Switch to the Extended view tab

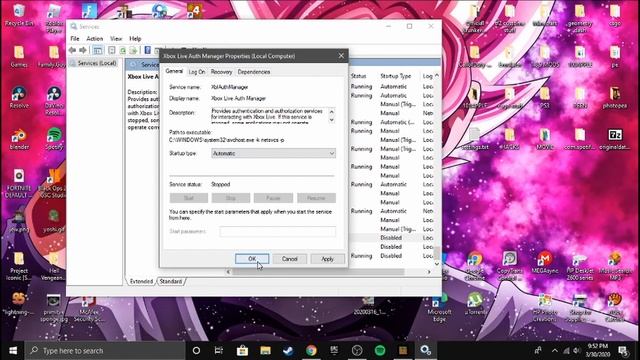141,281
